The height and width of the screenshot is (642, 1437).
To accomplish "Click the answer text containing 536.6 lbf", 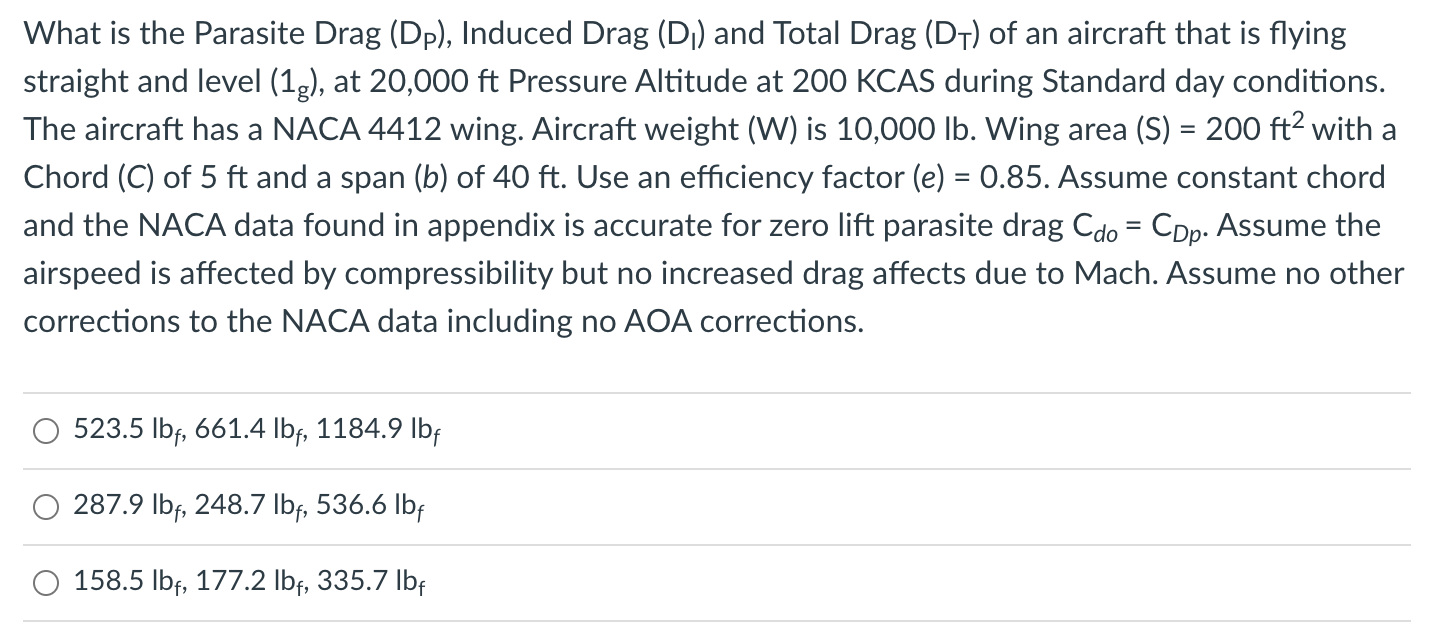I will pos(370,506).
